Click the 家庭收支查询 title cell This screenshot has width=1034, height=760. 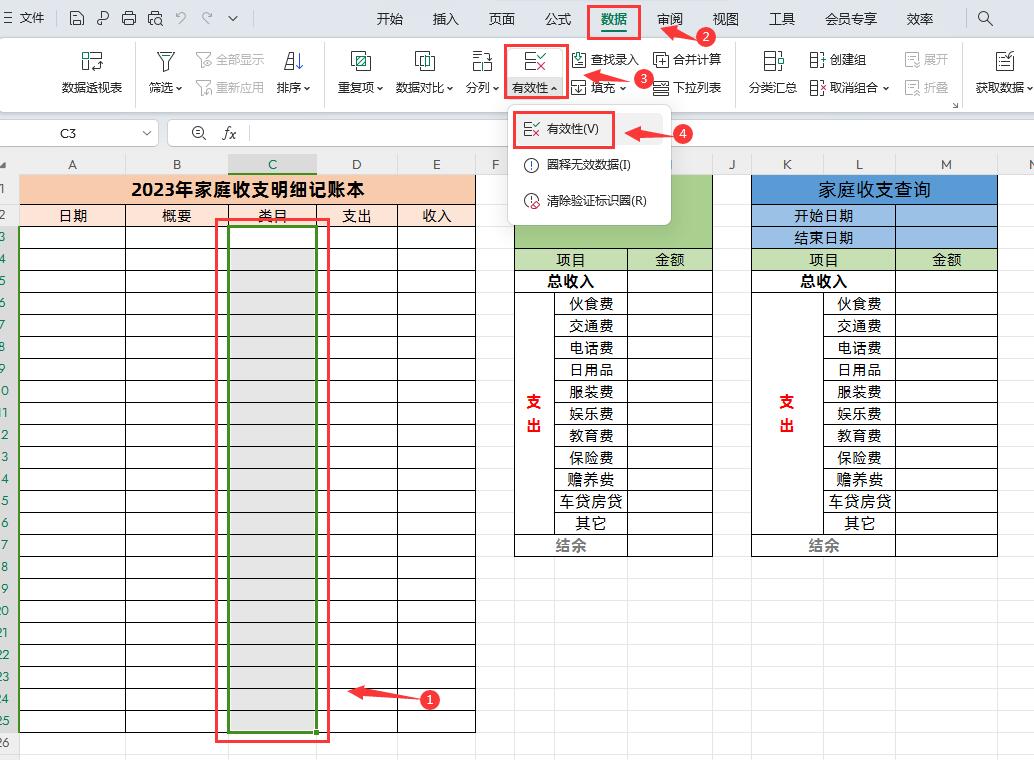(x=874, y=190)
